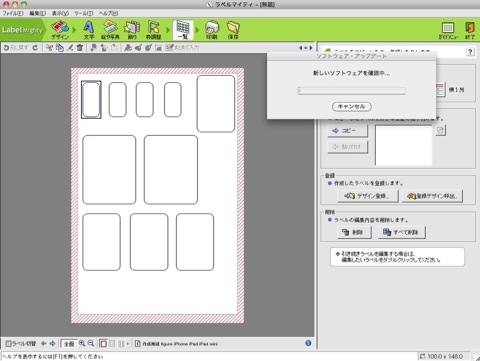This screenshot has height=361, width=480.
Task: Open the print step with the printer icon
Action: (x=212, y=30)
